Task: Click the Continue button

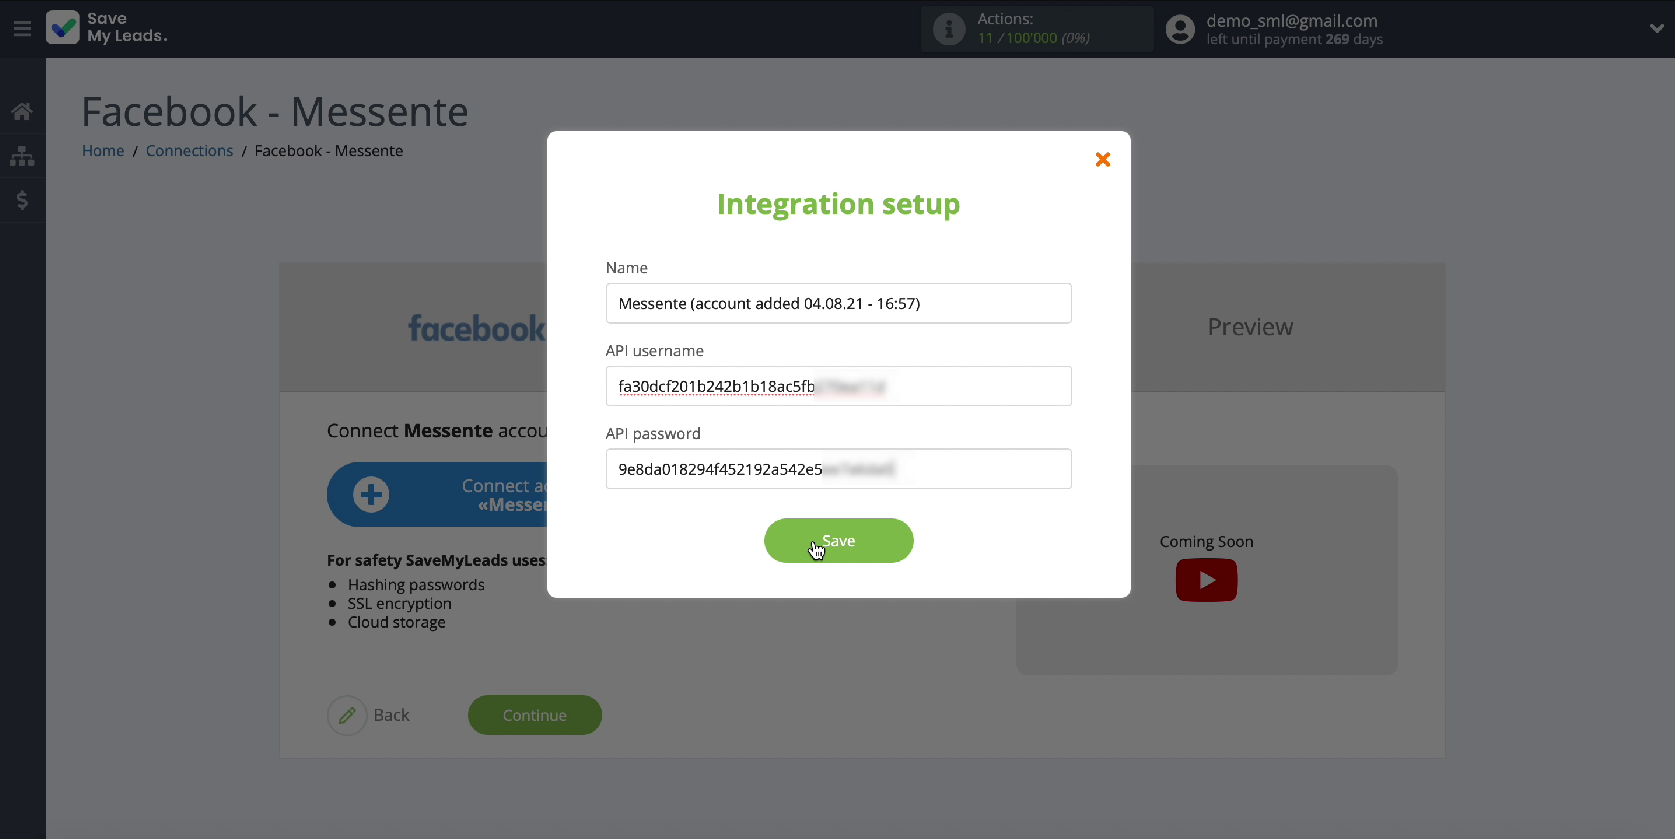Action: pos(535,715)
